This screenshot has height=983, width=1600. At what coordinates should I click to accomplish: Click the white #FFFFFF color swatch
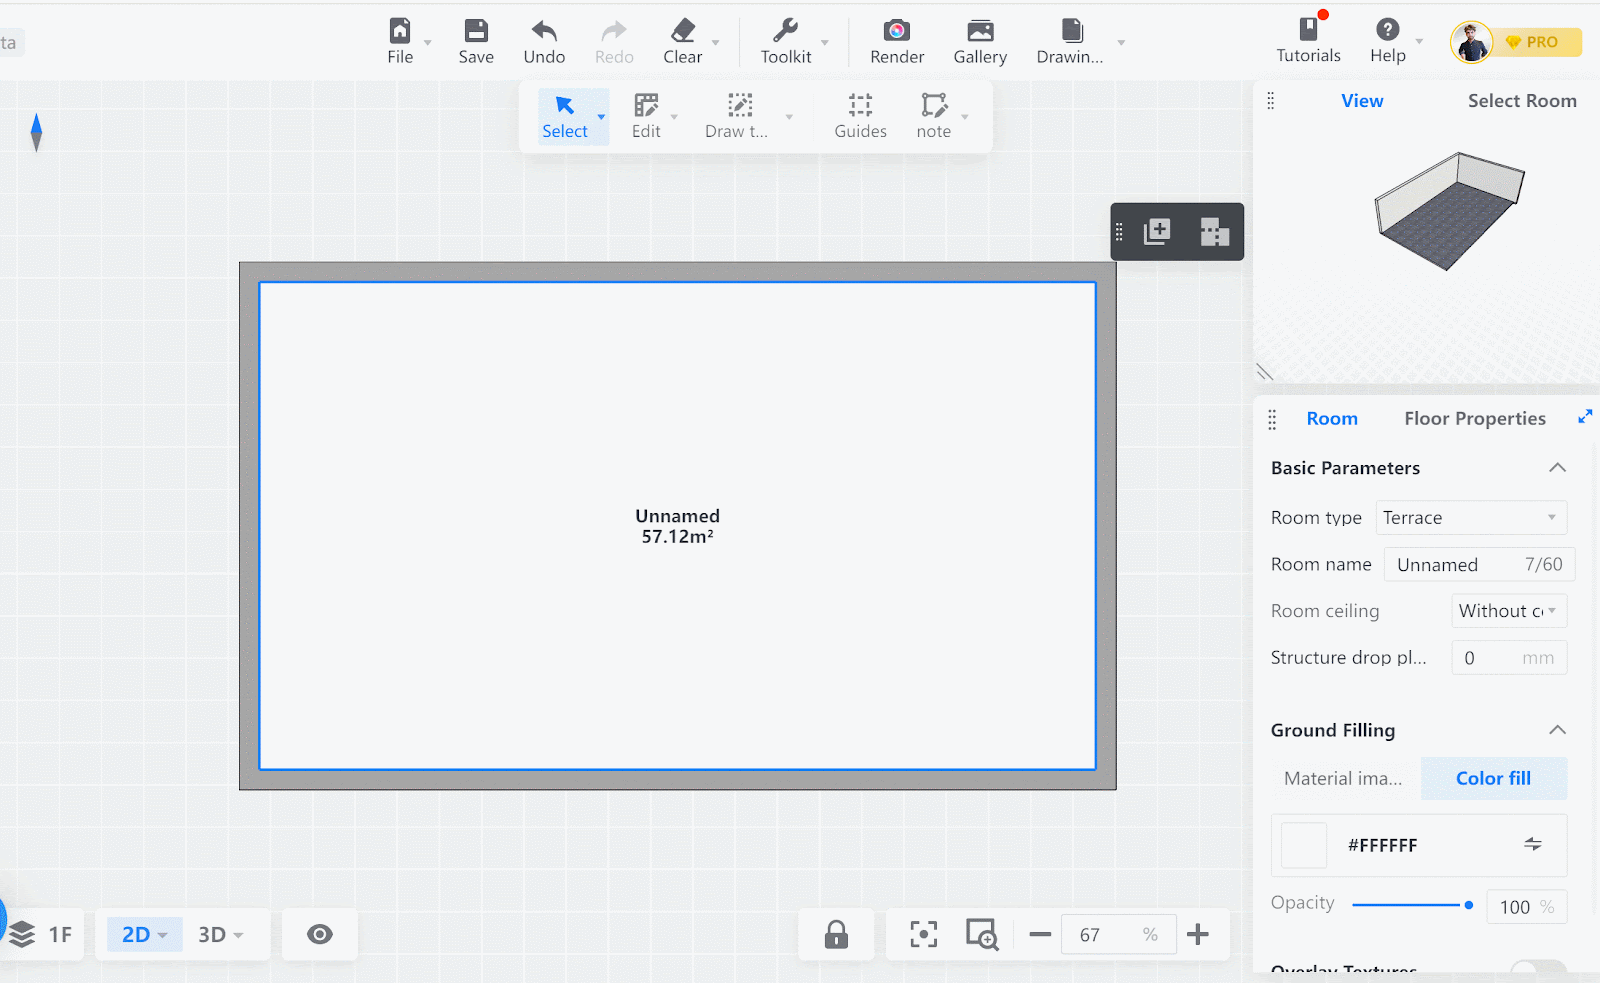click(x=1304, y=845)
